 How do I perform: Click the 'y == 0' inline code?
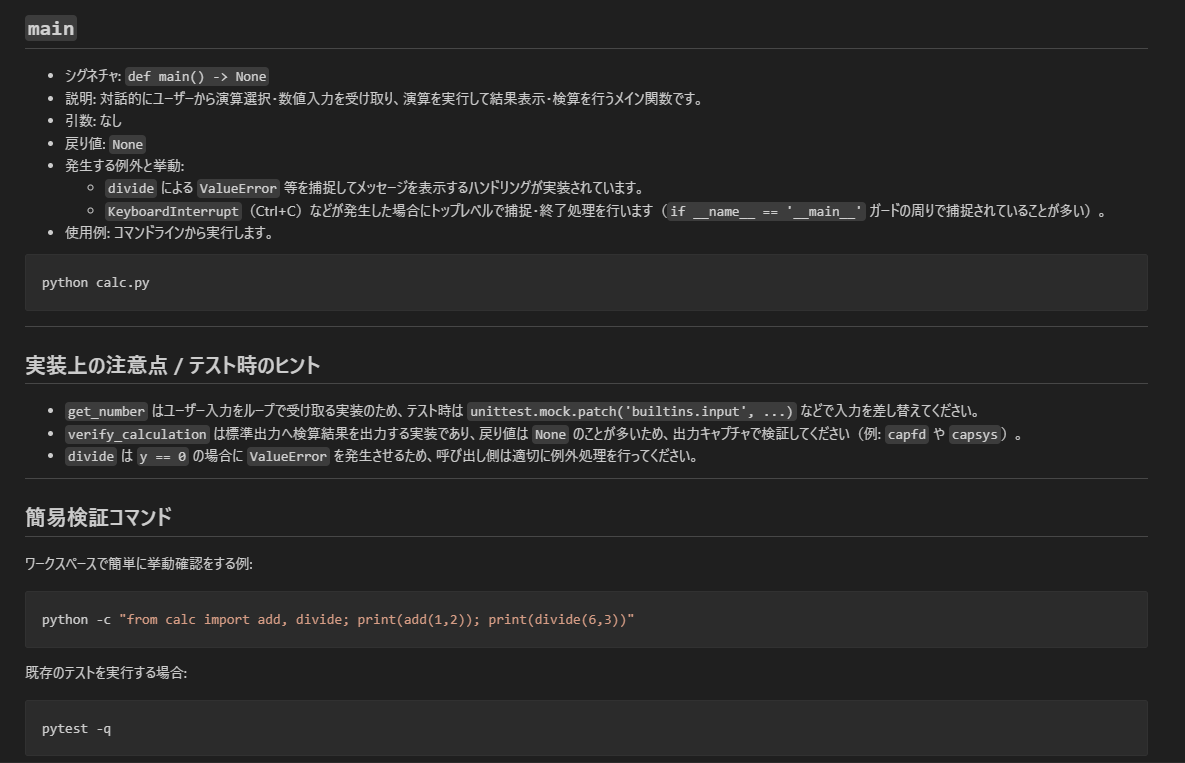pos(162,456)
